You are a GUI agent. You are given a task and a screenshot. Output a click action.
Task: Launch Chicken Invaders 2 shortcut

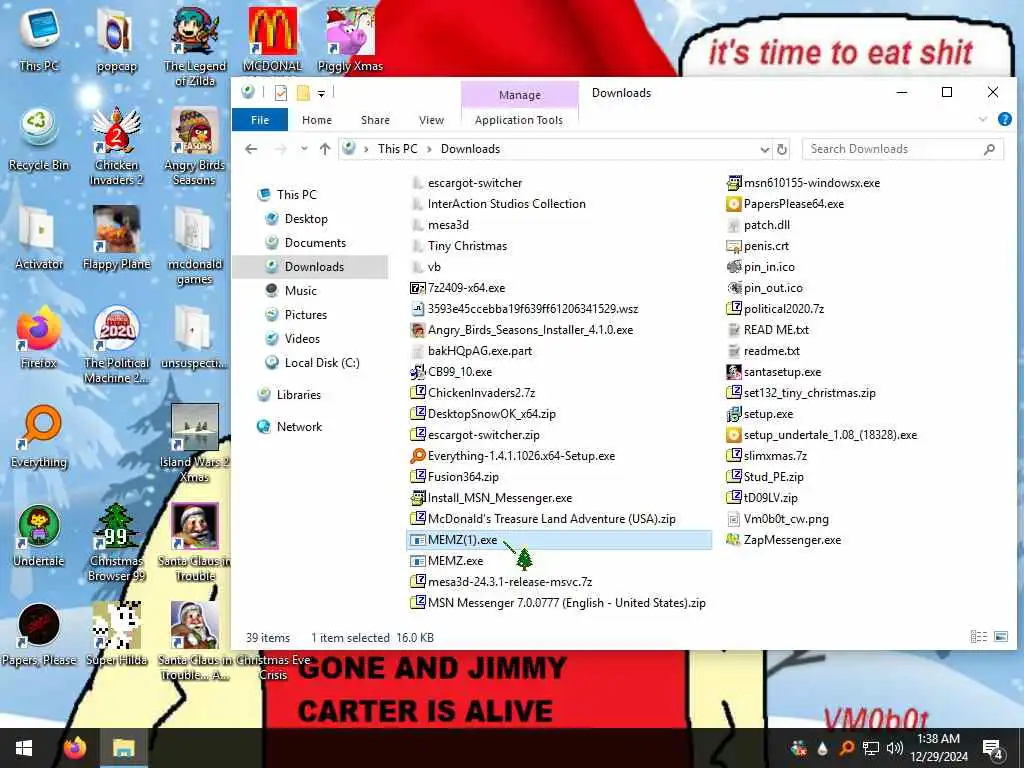pyautogui.click(x=116, y=146)
